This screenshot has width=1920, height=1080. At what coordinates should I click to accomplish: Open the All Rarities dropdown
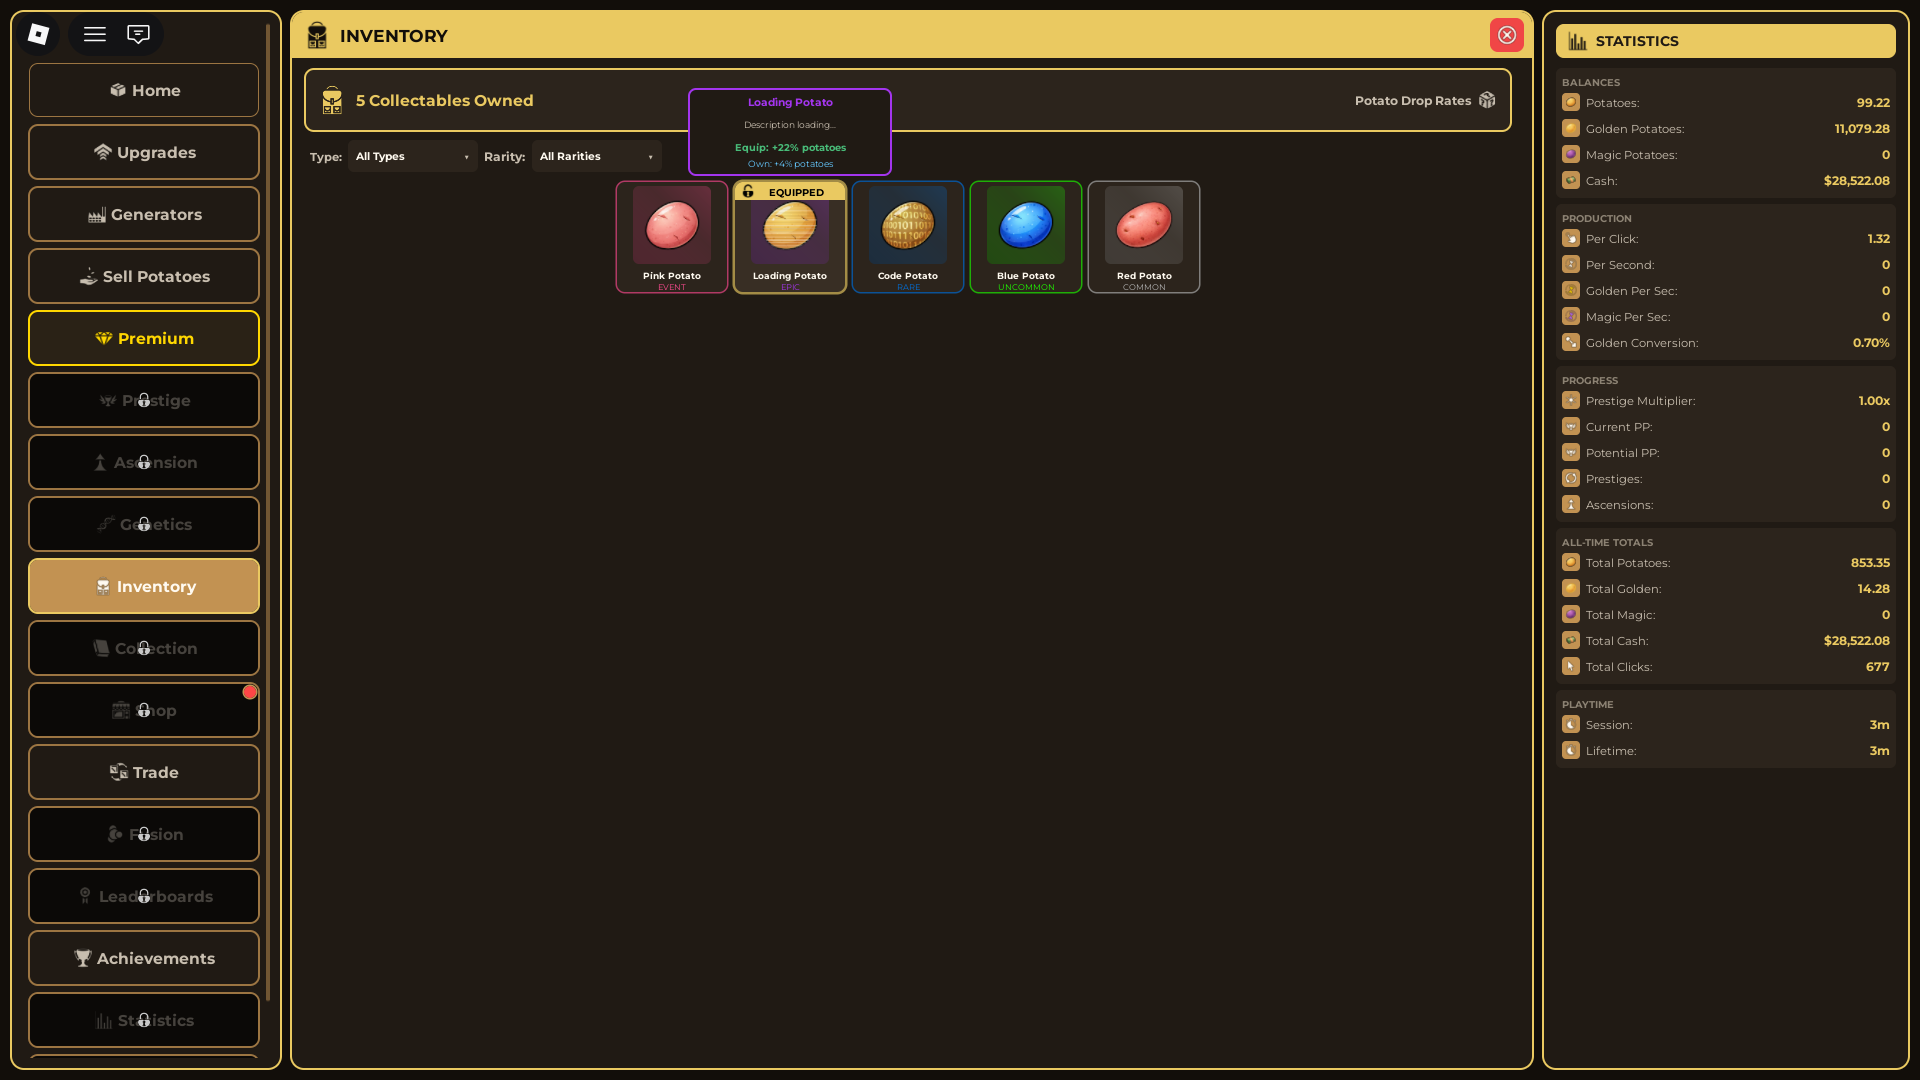(596, 157)
